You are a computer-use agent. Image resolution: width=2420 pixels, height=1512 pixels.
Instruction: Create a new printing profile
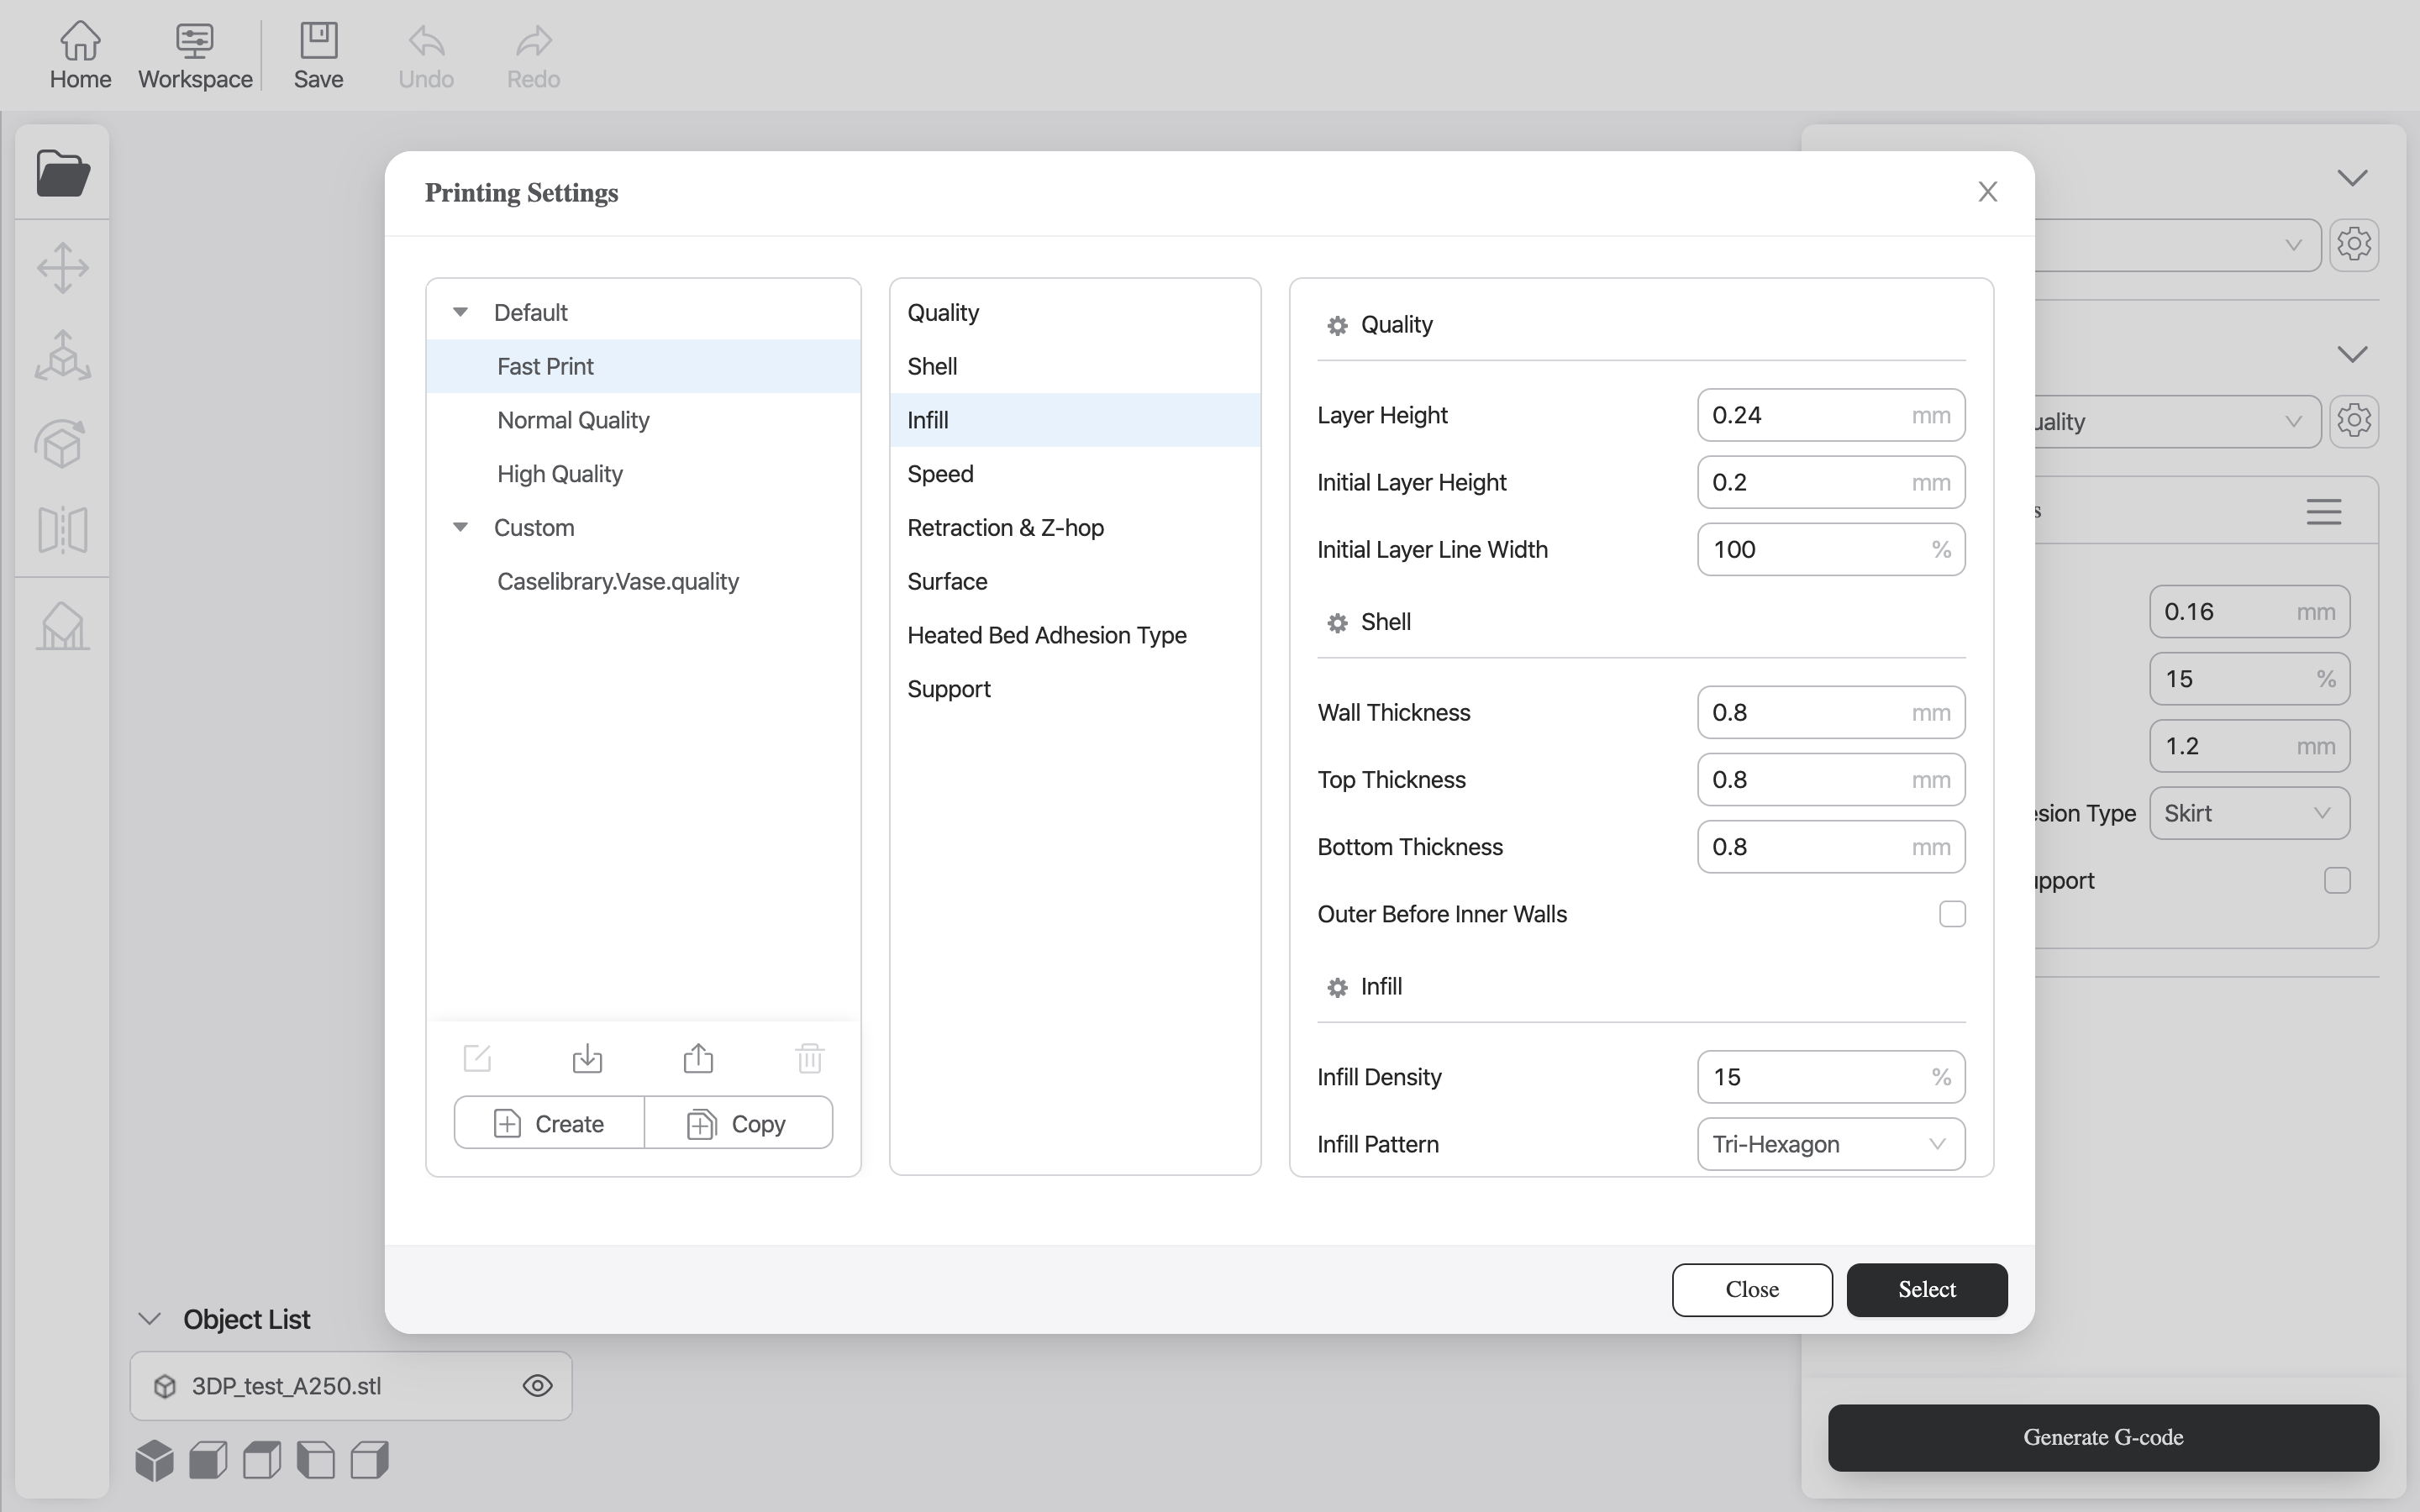tap(547, 1122)
